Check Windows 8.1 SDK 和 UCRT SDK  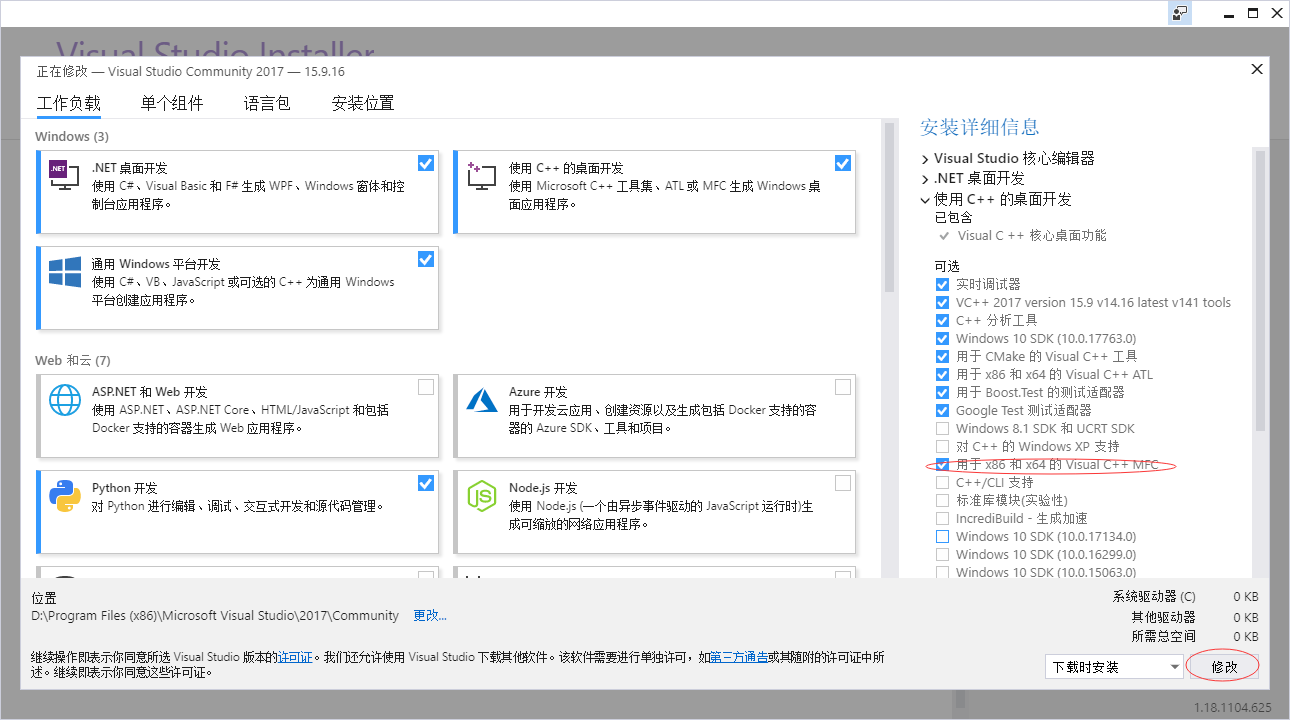(942, 429)
